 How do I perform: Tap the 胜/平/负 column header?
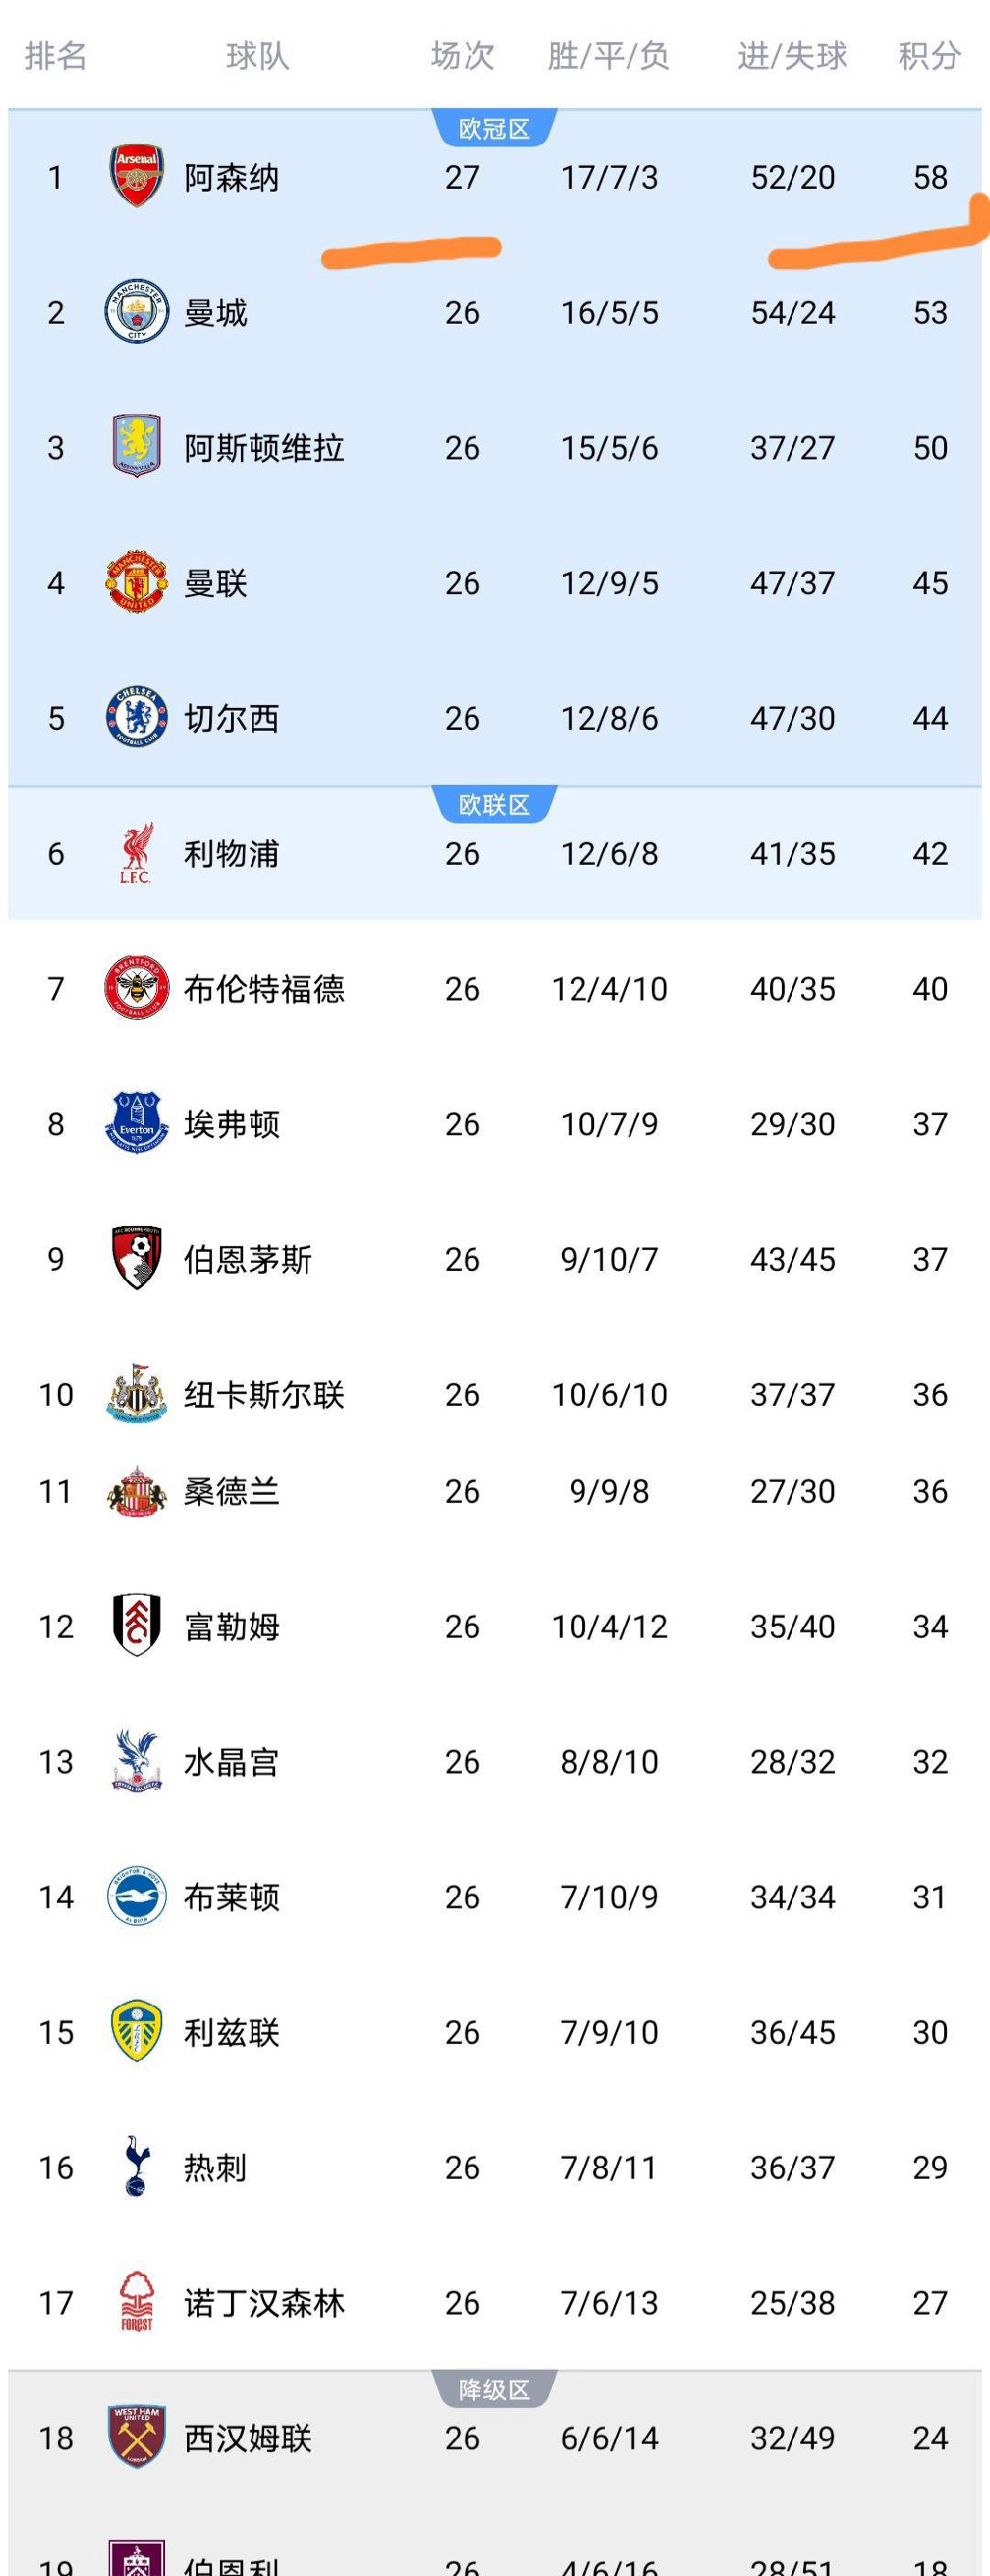click(608, 55)
